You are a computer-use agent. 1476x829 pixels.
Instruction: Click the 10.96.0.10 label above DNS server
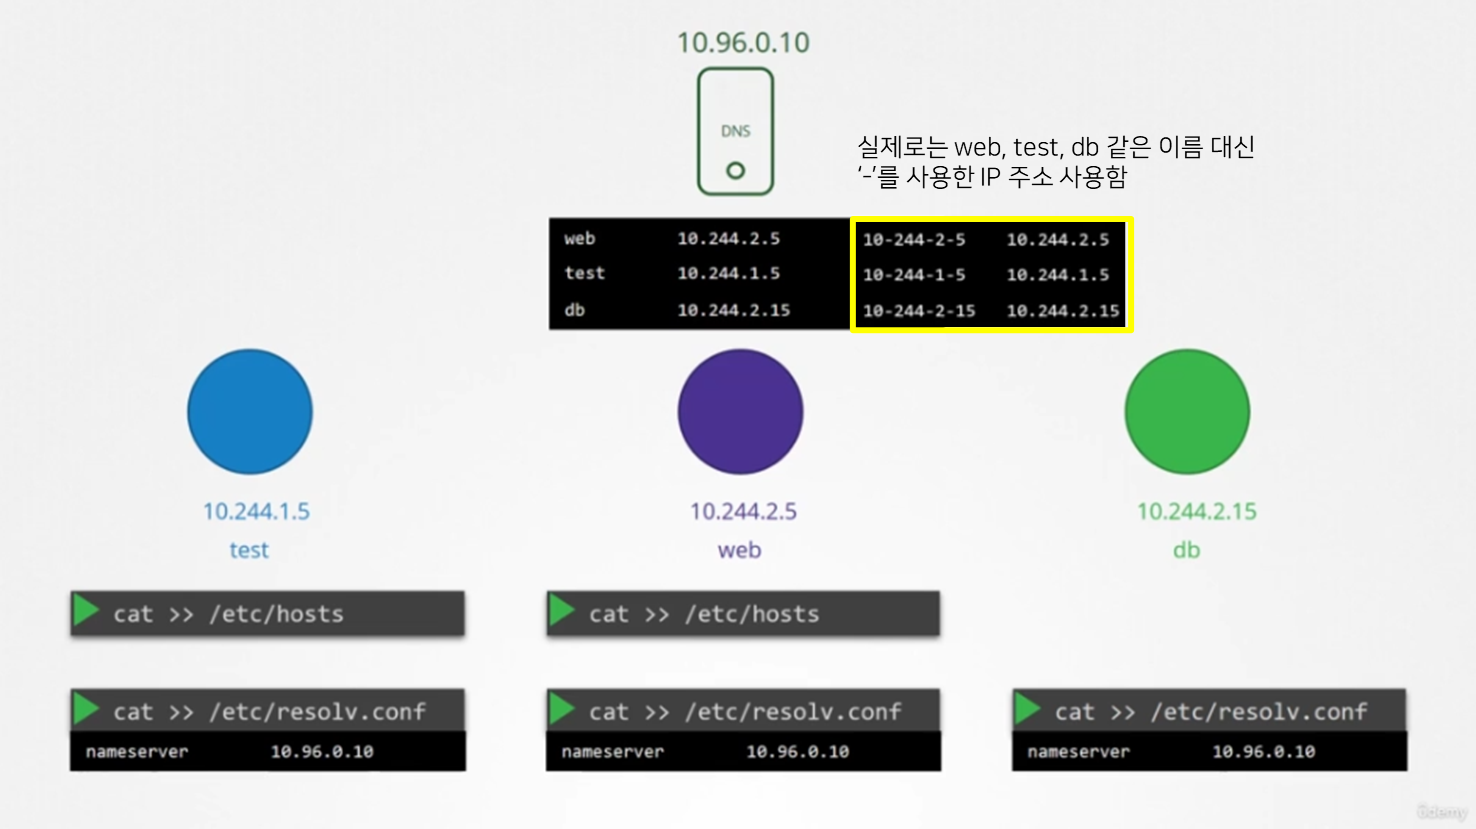(x=743, y=43)
